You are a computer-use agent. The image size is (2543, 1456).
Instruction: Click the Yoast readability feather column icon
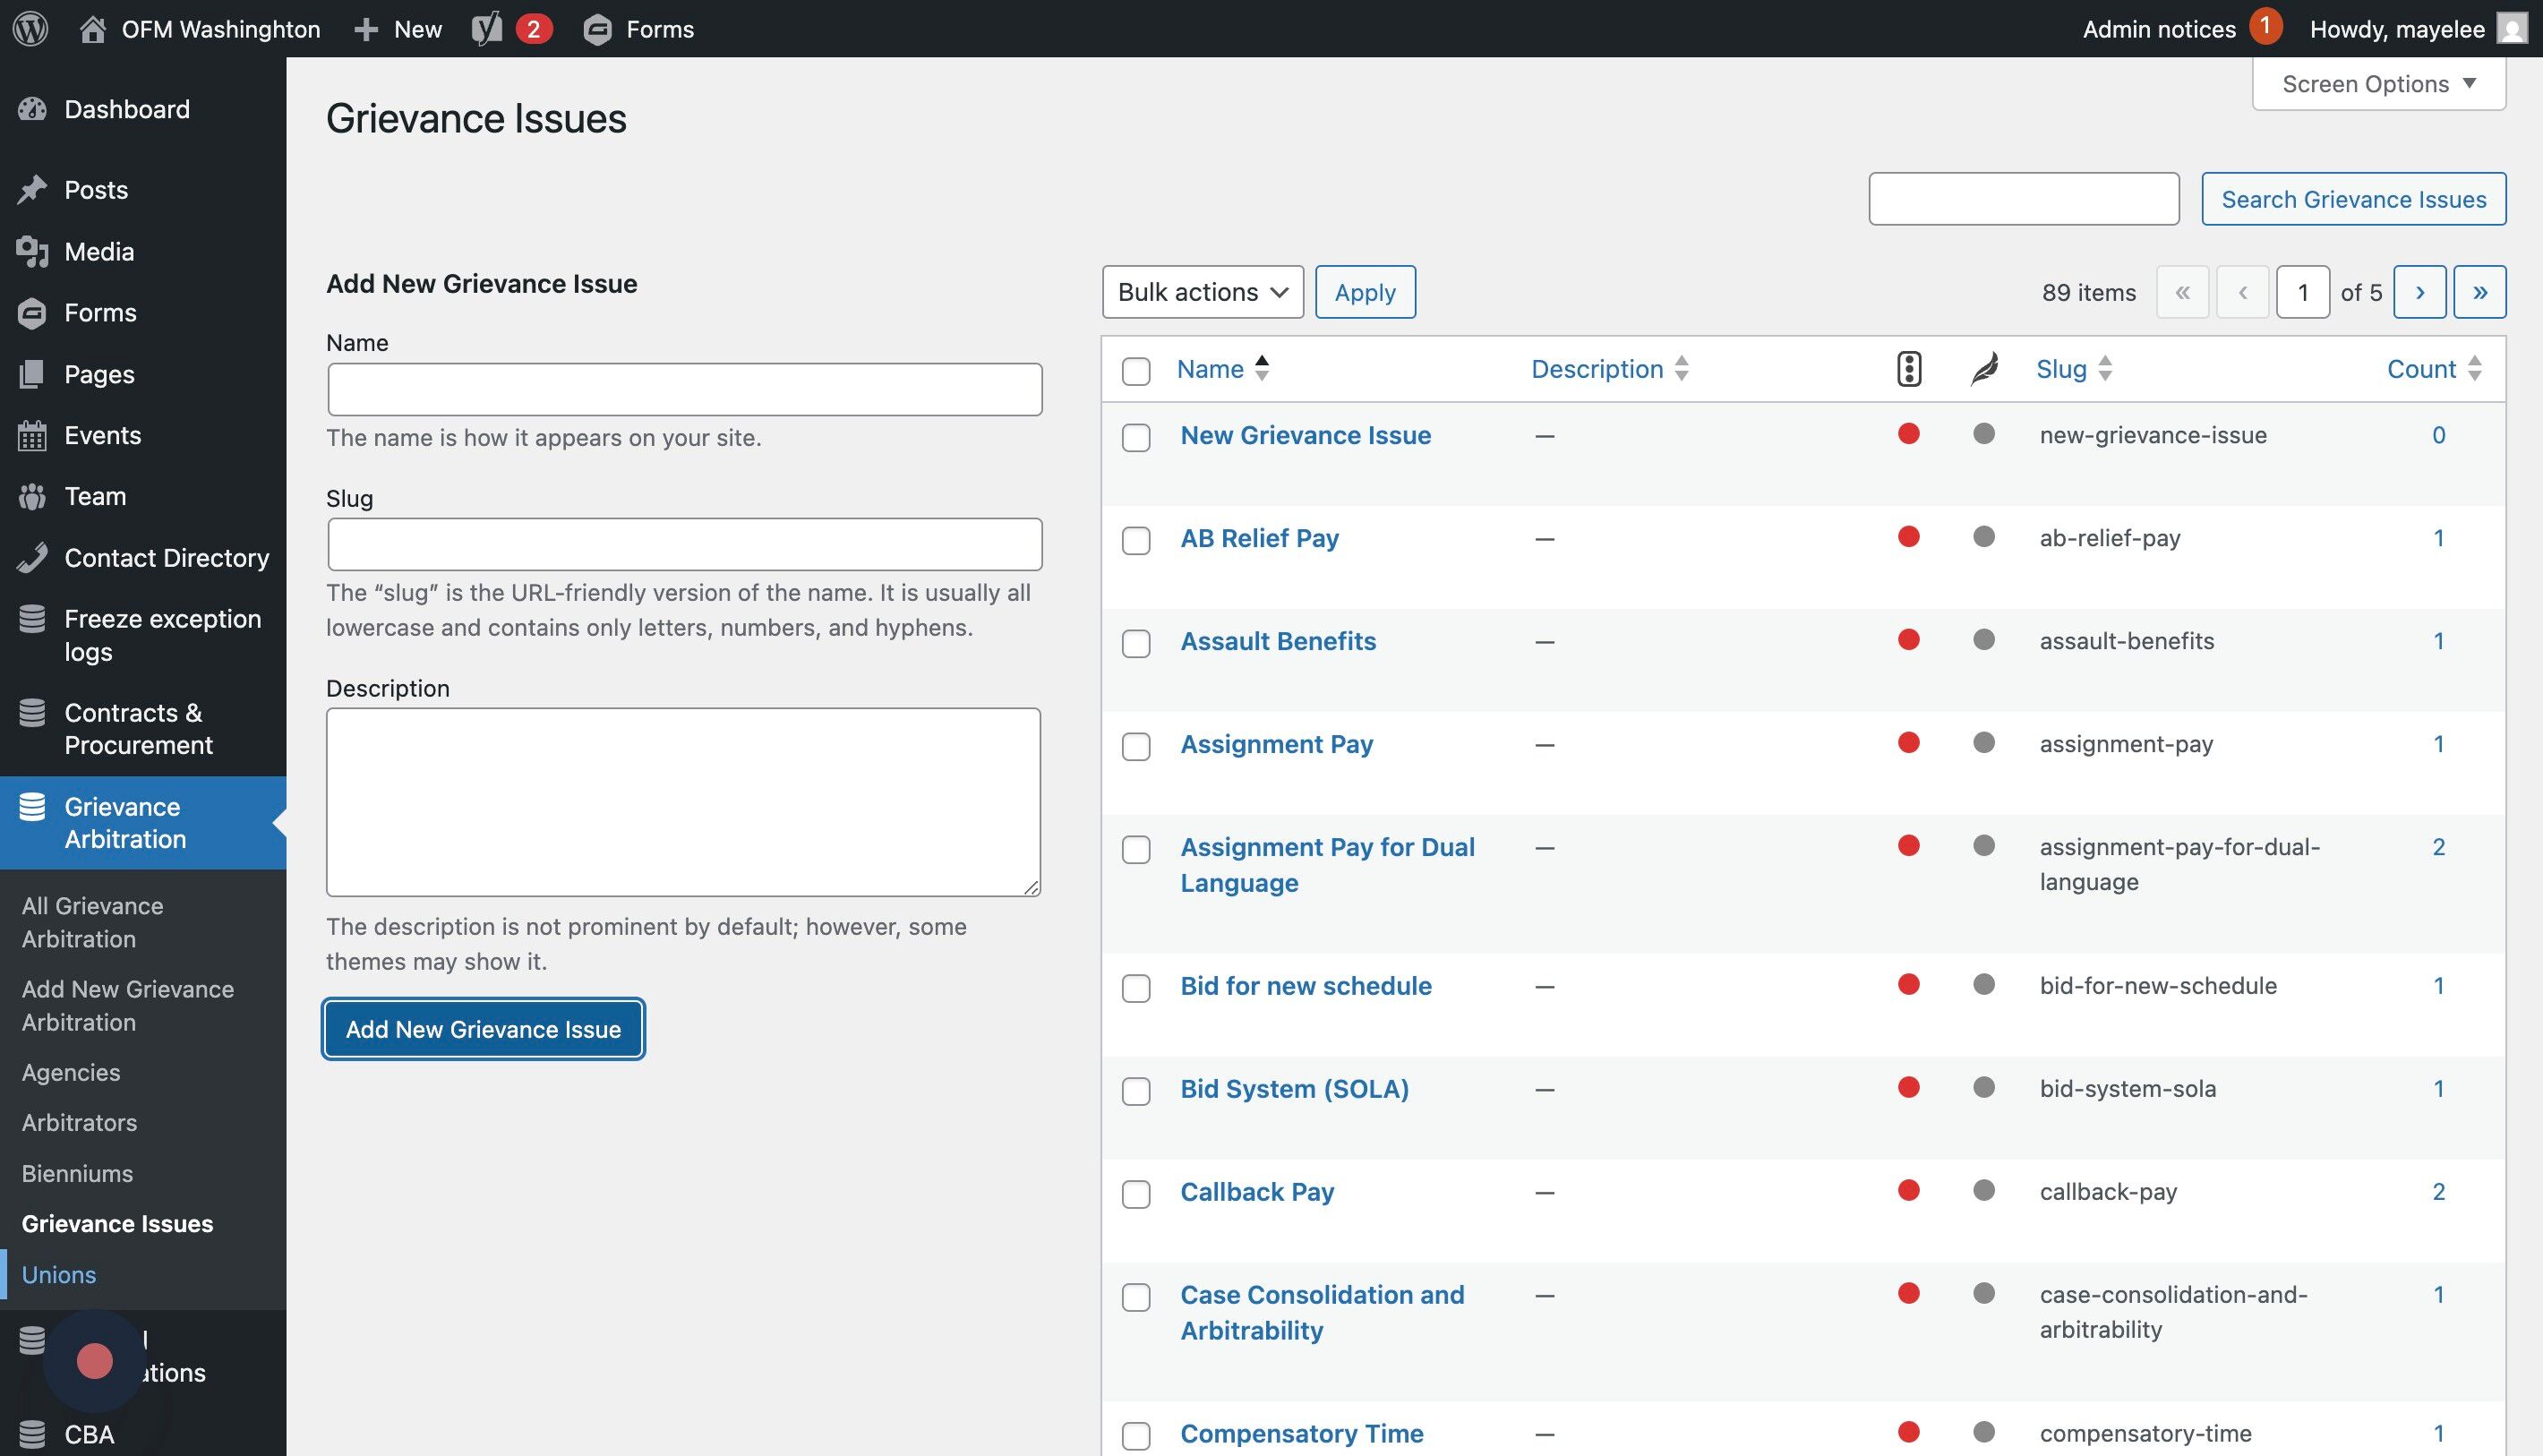(x=1984, y=369)
